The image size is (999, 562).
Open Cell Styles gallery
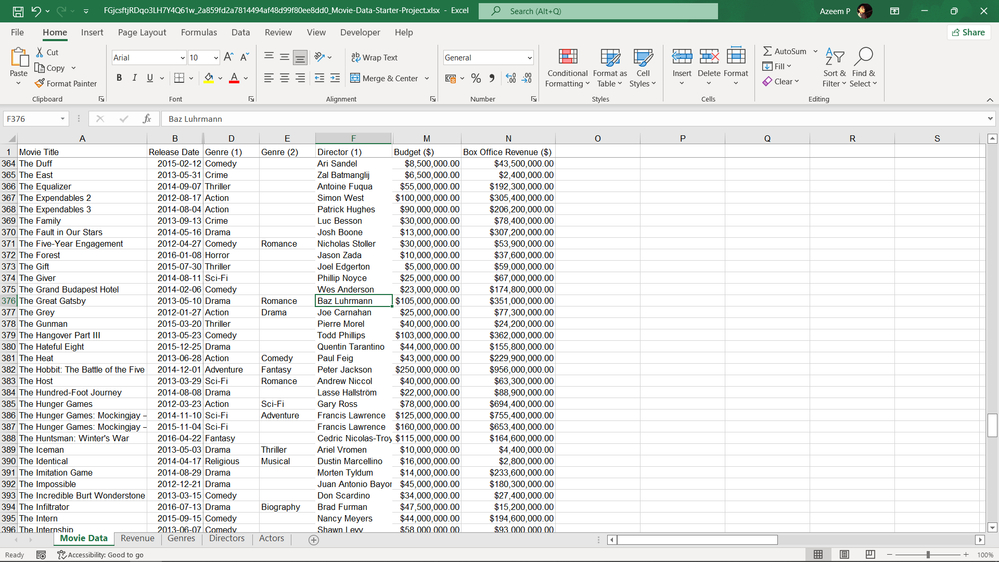(643, 68)
